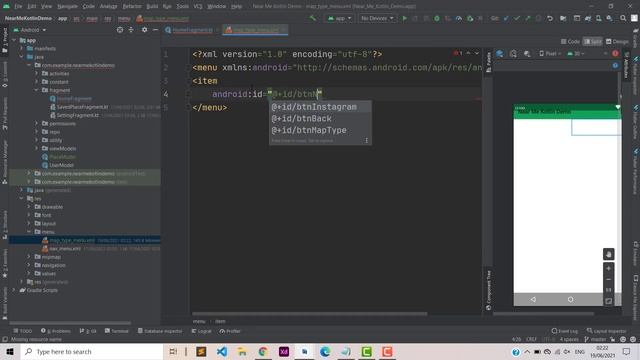Screen dimensions: 640x360
Task: Open the VCS menu
Action: click(198, 7)
